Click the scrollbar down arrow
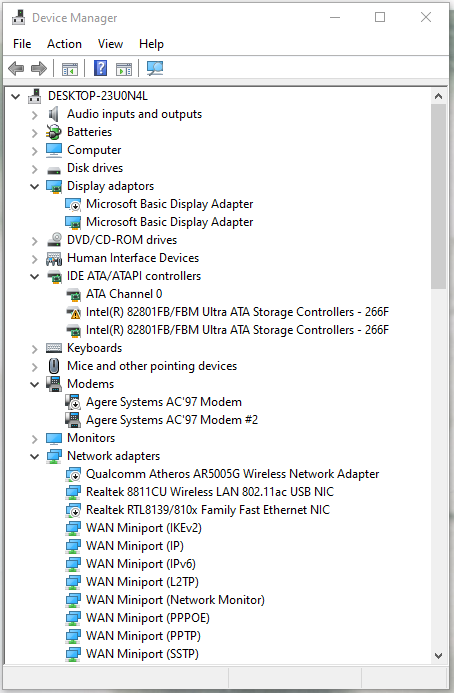 click(x=439, y=655)
